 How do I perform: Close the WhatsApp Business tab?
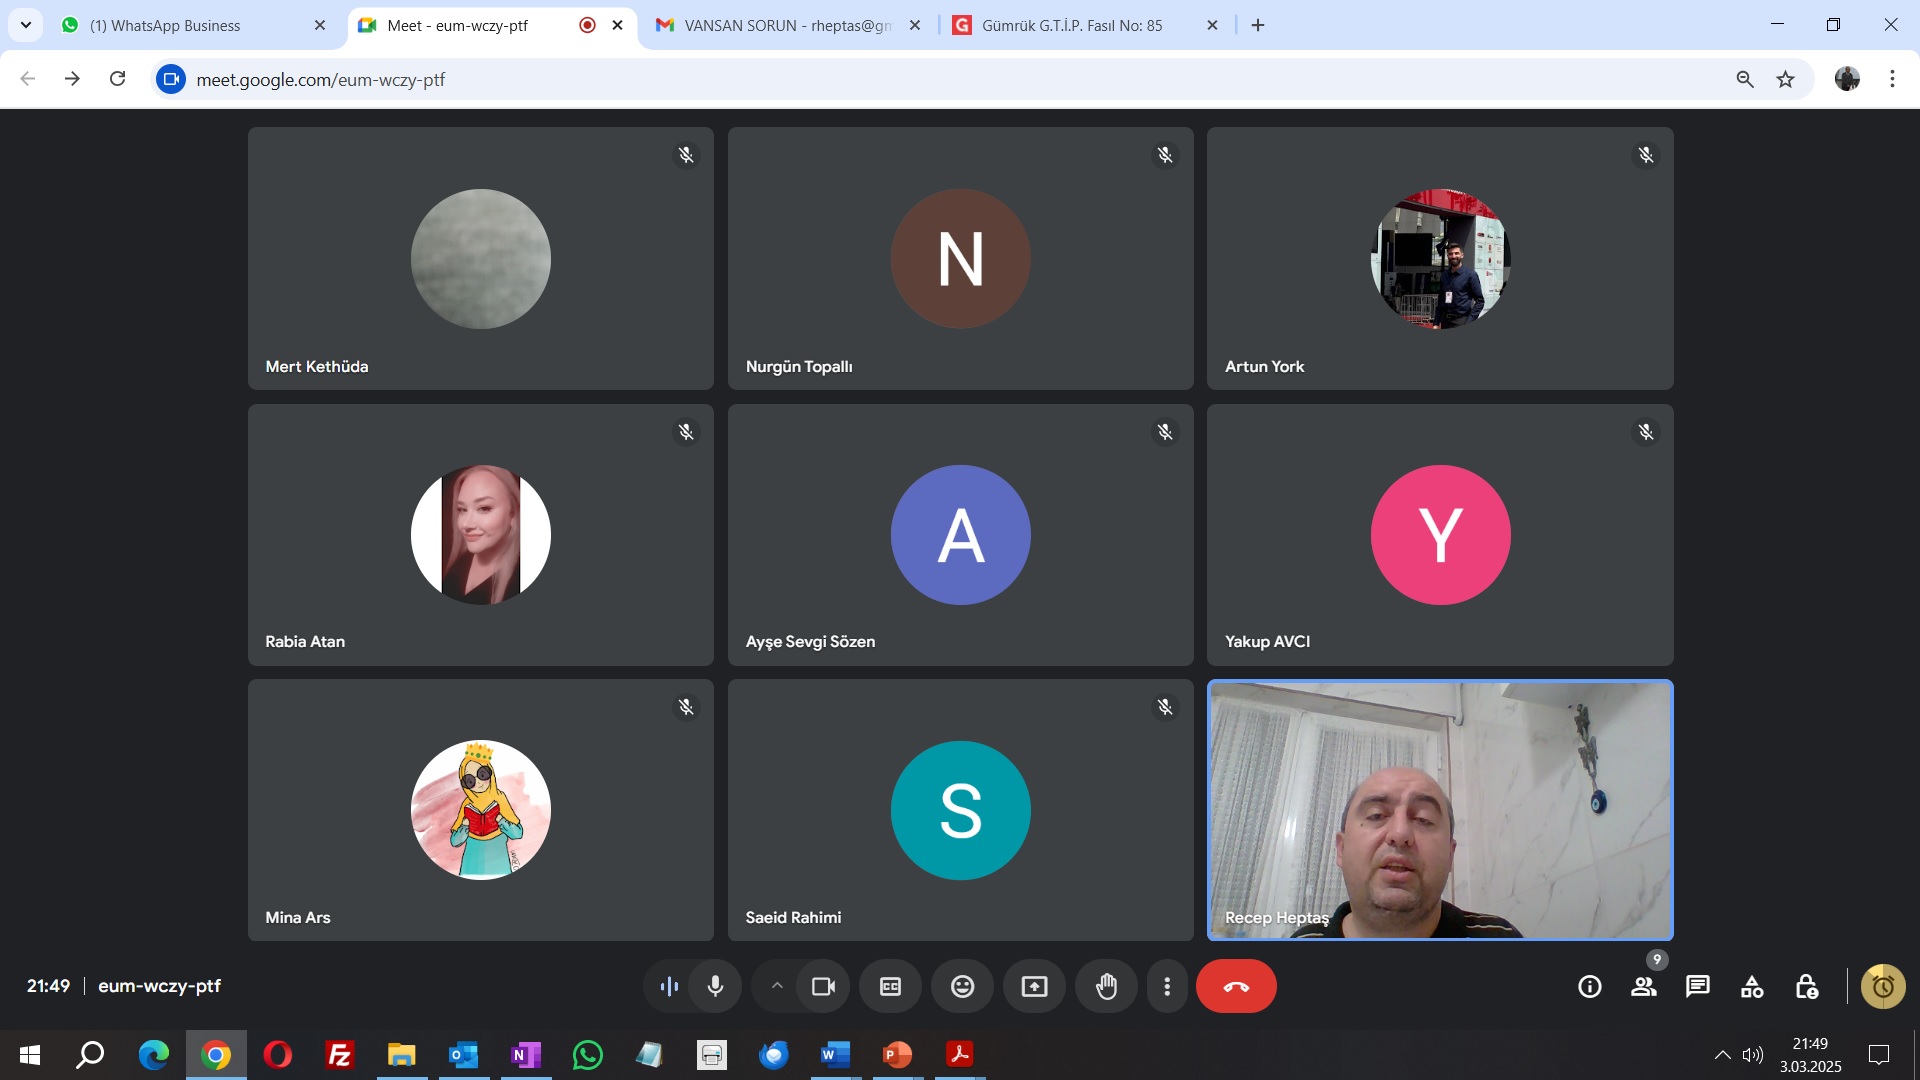click(320, 25)
